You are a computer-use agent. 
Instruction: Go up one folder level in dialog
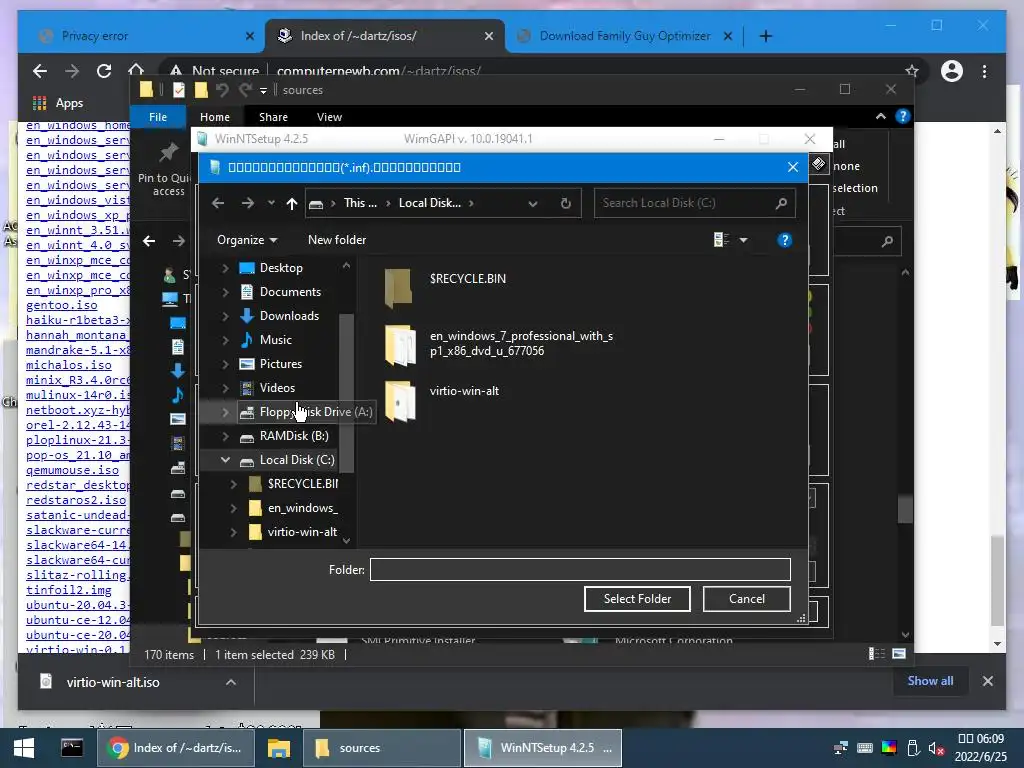point(292,203)
